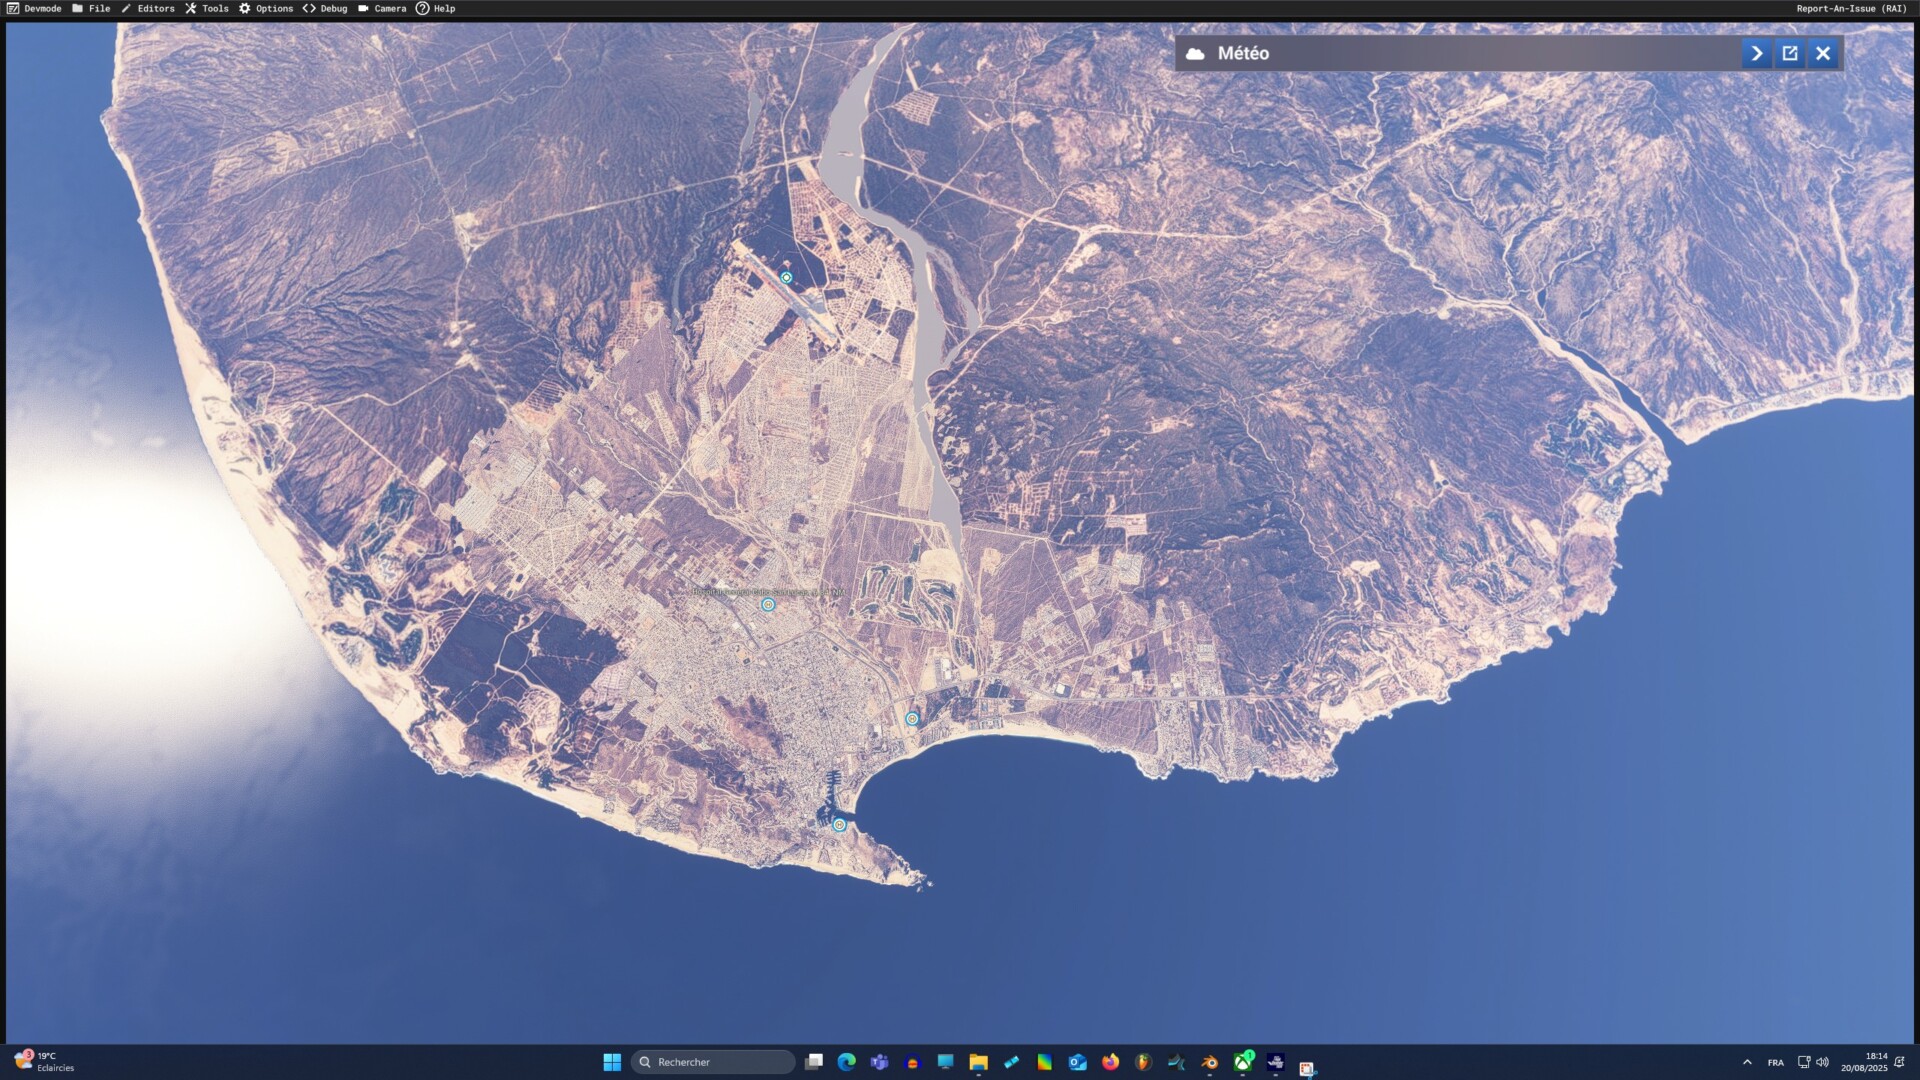The width and height of the screenshot is (1920, 1080).
Task: Click the Options gear menu
Action: click(266, 8)
